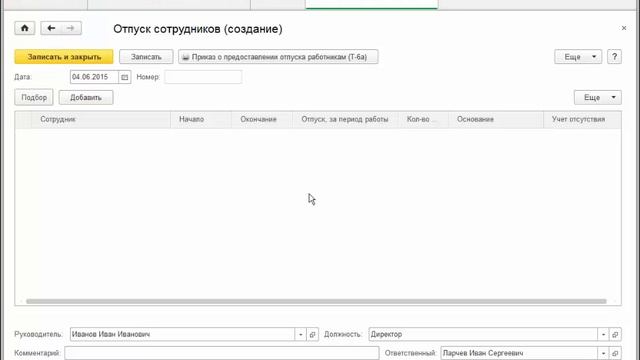Click the Добавить button
The width and height of the screenshot is (640, 360).
click(x=86, y=98)
